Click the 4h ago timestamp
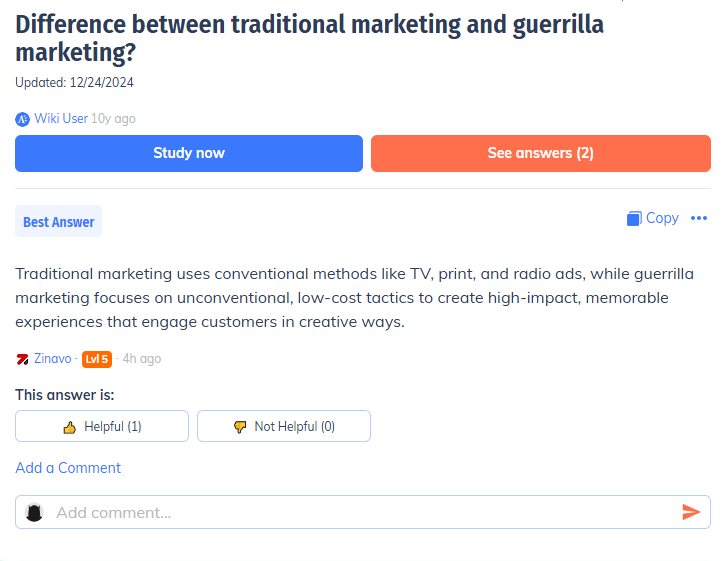This screenshot has height=561, width=721. 142,359
